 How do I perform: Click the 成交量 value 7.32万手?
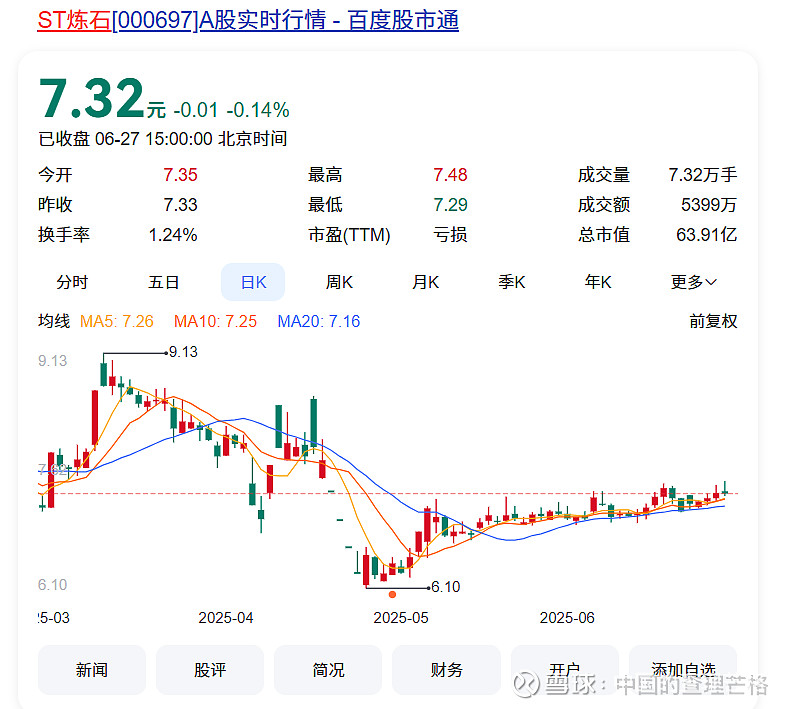(x=703, y=175)
